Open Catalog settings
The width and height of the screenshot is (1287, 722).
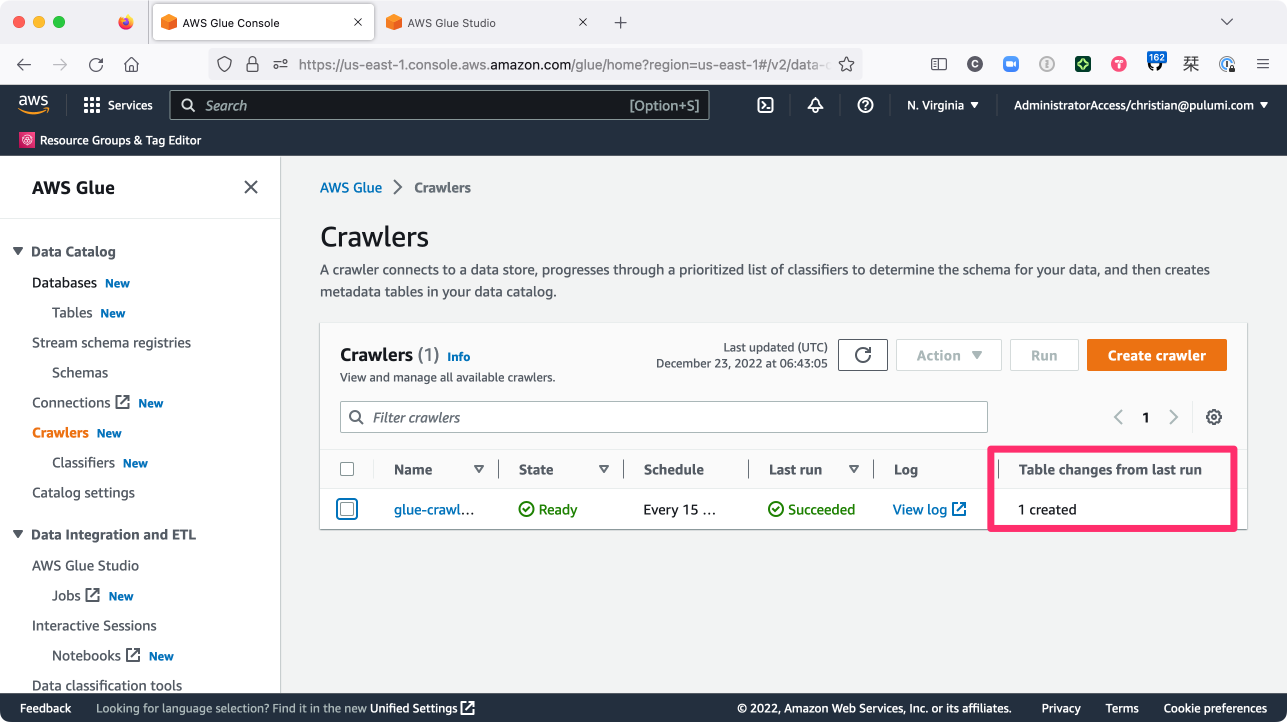[83, 492]
